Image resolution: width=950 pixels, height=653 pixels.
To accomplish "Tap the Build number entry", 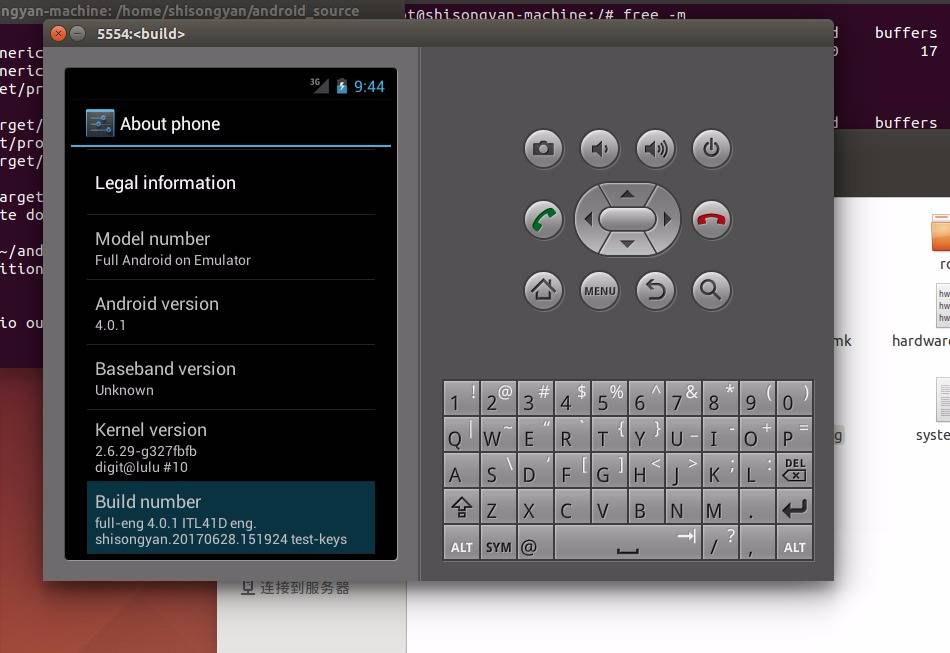I will [x=231, y=518].
